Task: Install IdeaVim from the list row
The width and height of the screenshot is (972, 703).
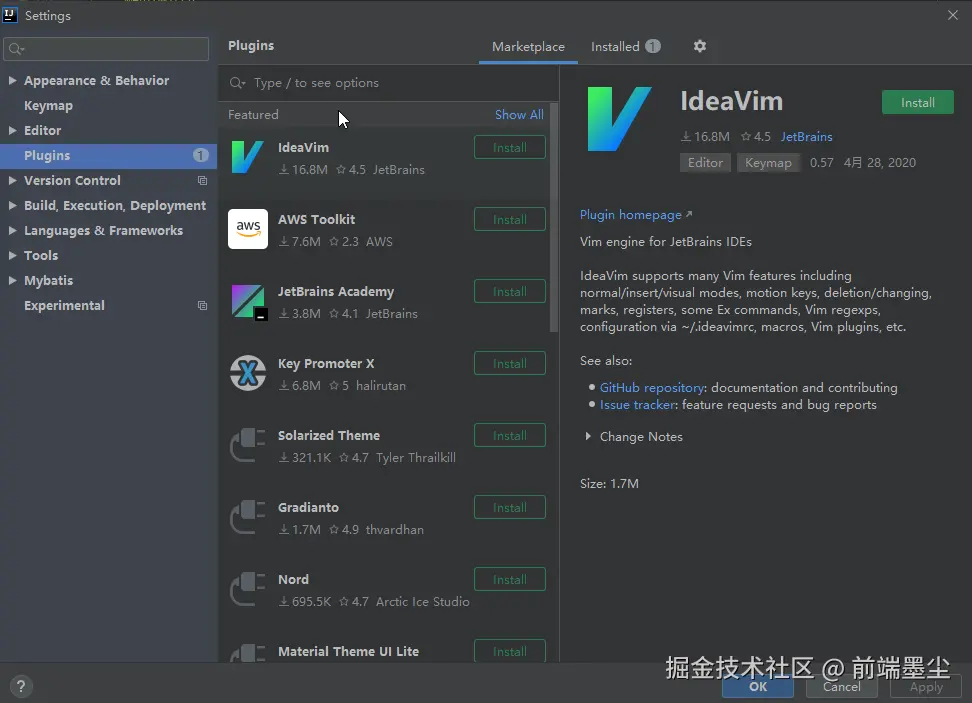Action: point(510,148)
